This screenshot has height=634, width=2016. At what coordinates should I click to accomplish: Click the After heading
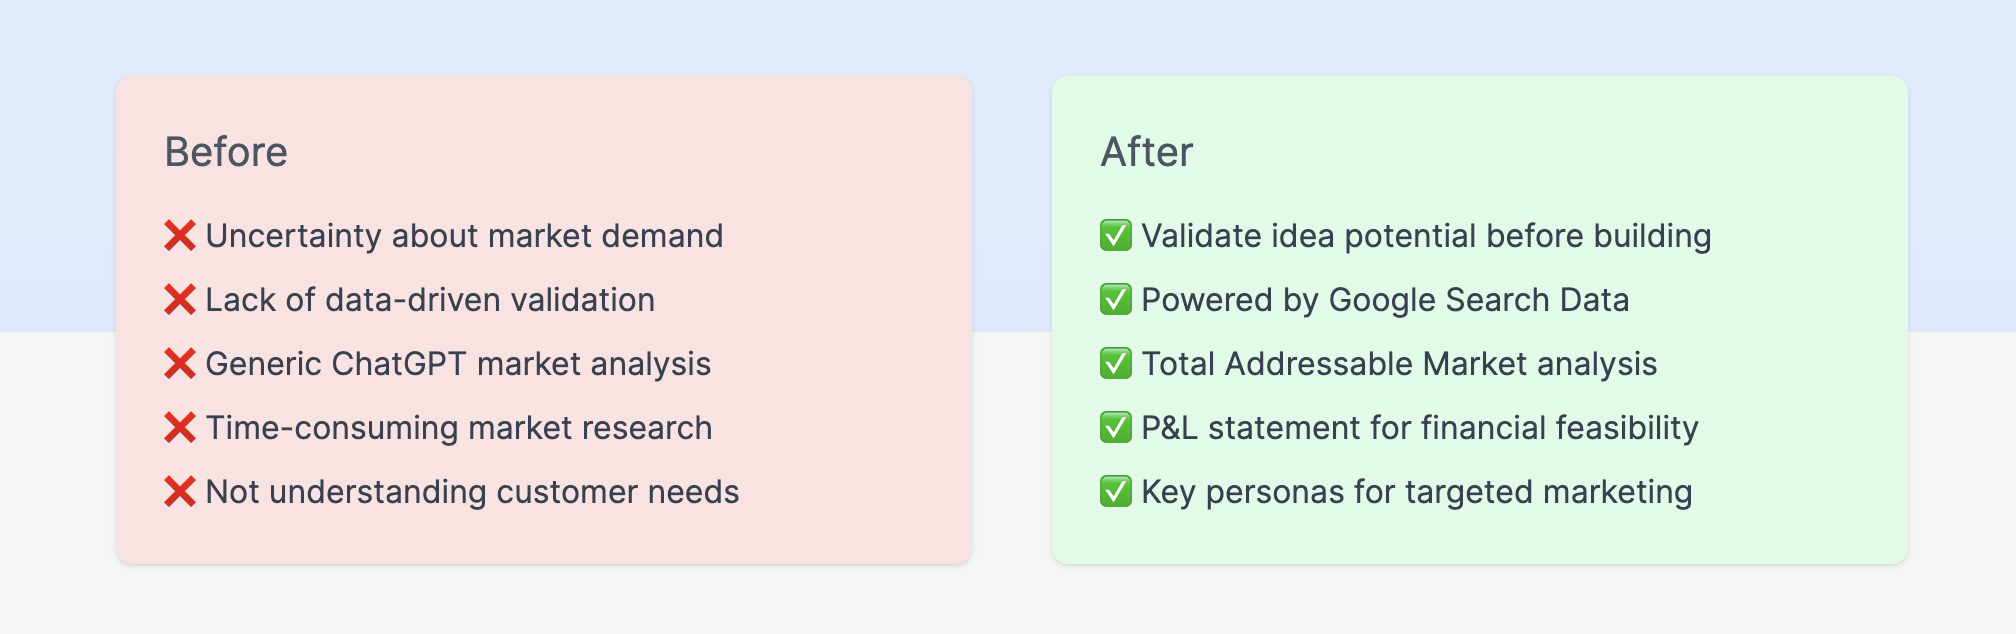tap(1147, 152)
